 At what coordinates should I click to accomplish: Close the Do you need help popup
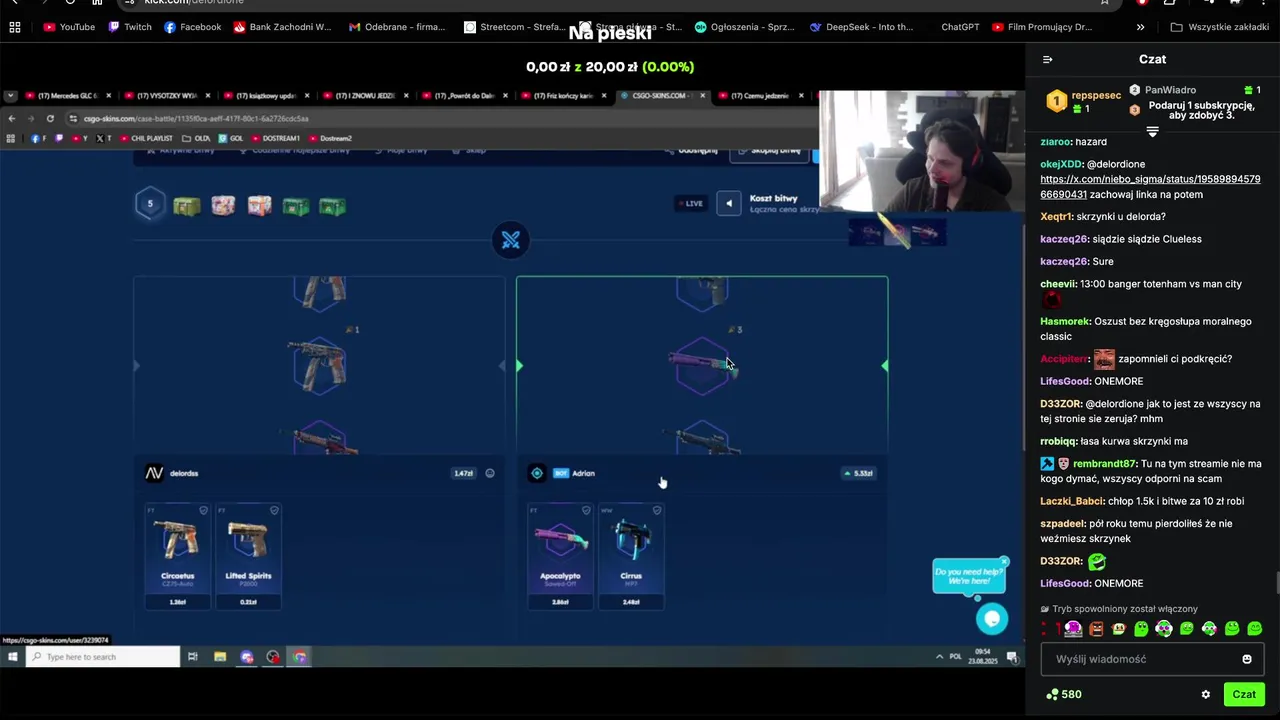coord(1004,562)
